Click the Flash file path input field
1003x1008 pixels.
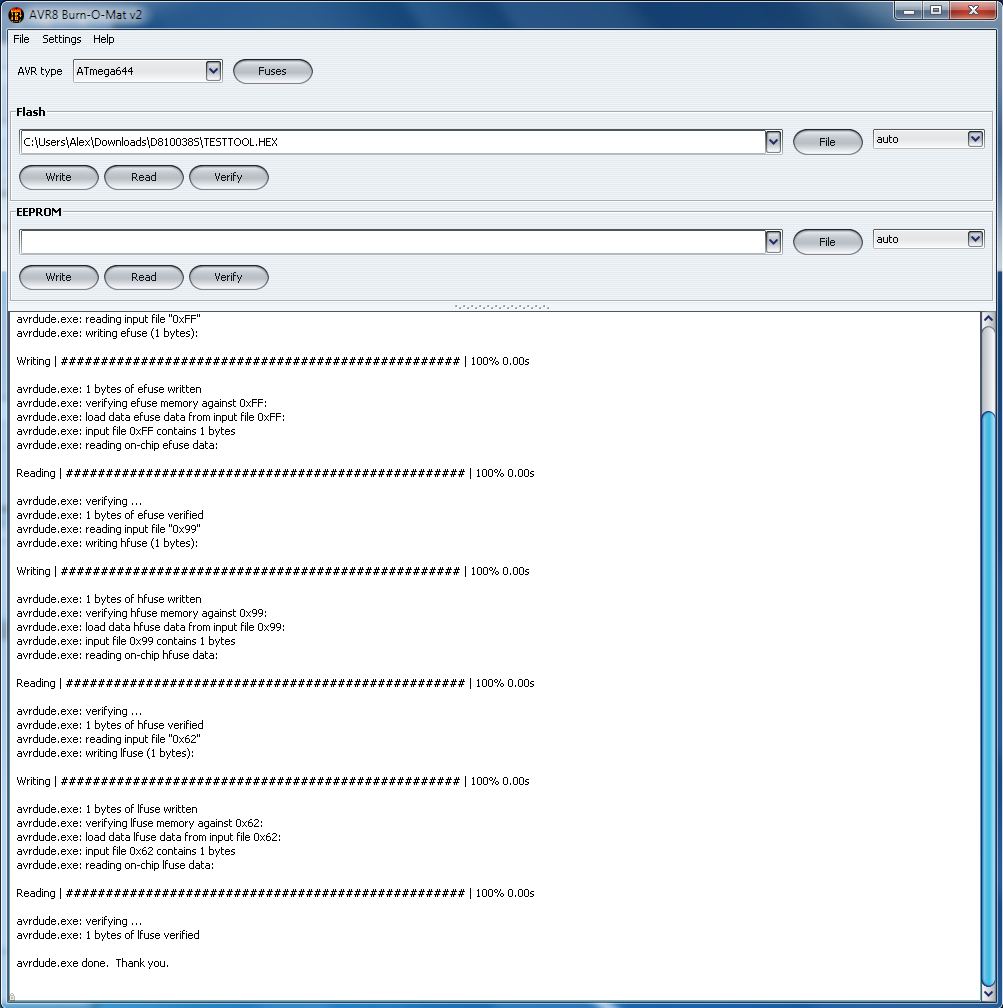click(x=393, y=142)
